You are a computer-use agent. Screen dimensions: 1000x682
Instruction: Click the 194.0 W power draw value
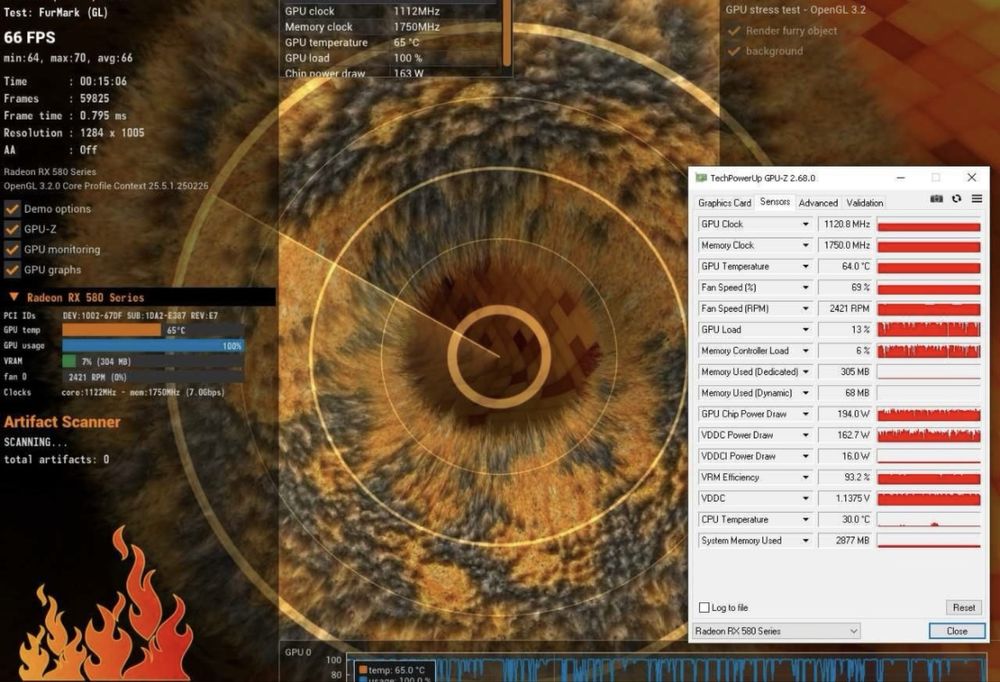click(846, 414)
